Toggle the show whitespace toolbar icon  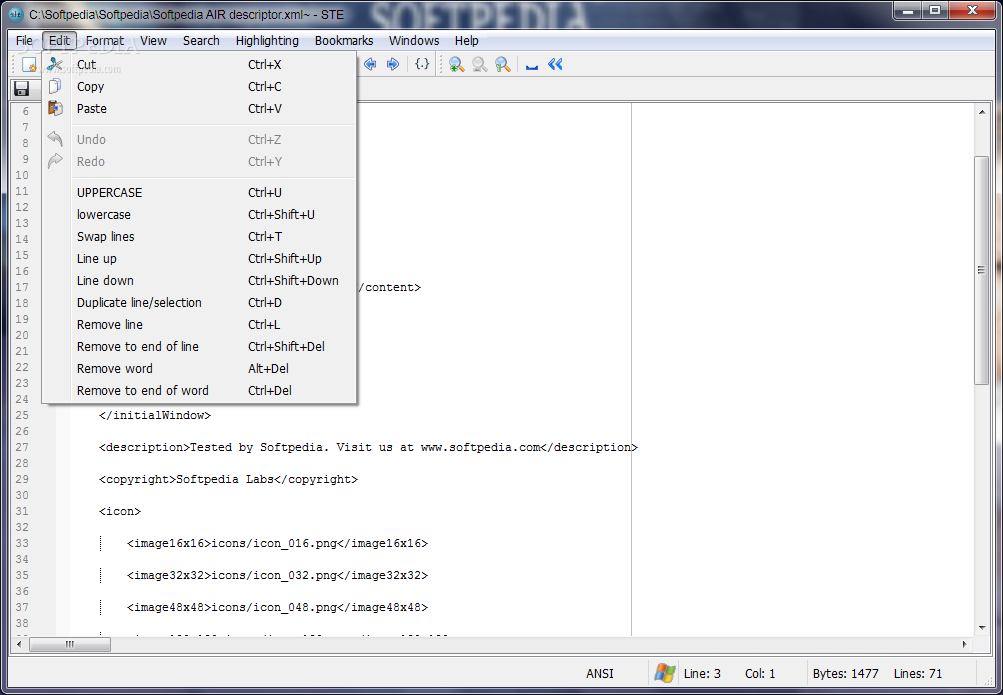[x=532, y=66]
